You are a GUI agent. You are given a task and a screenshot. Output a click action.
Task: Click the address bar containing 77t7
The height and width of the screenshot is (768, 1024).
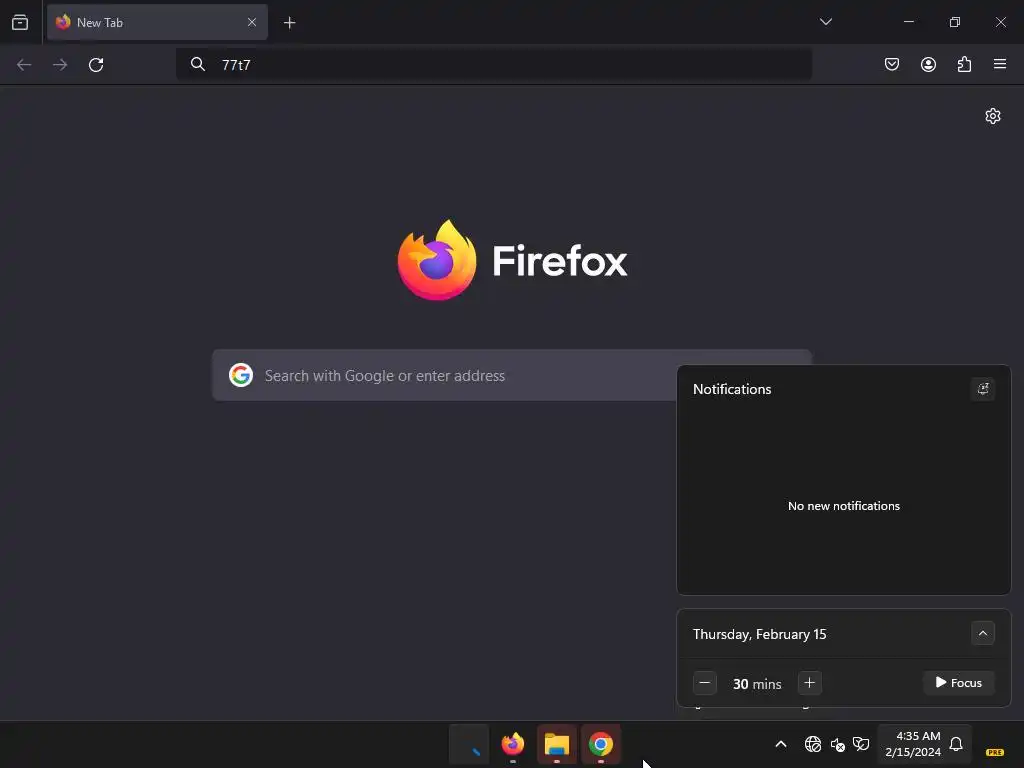(x=494, y=65)
